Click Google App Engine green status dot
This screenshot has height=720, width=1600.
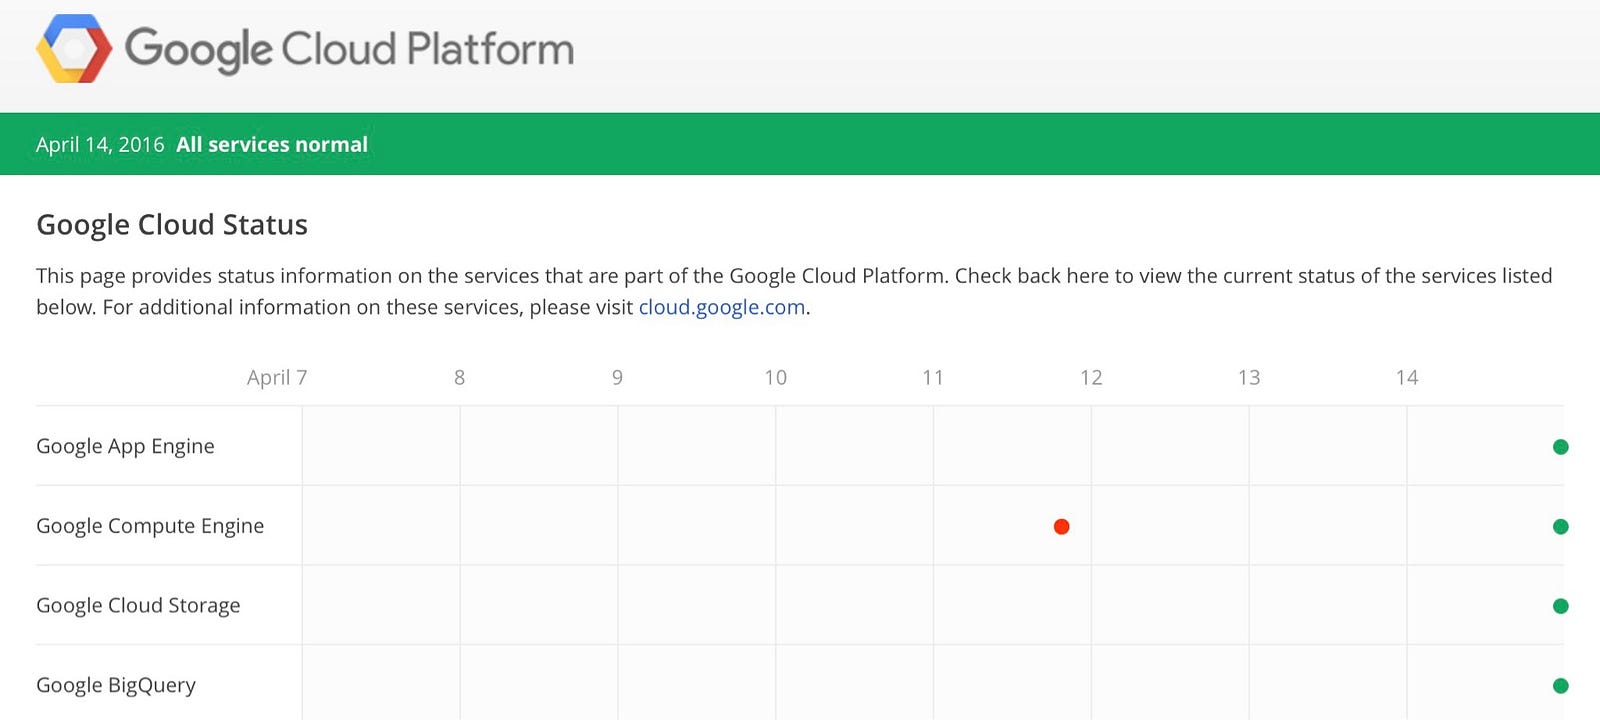pos(1560,447)
